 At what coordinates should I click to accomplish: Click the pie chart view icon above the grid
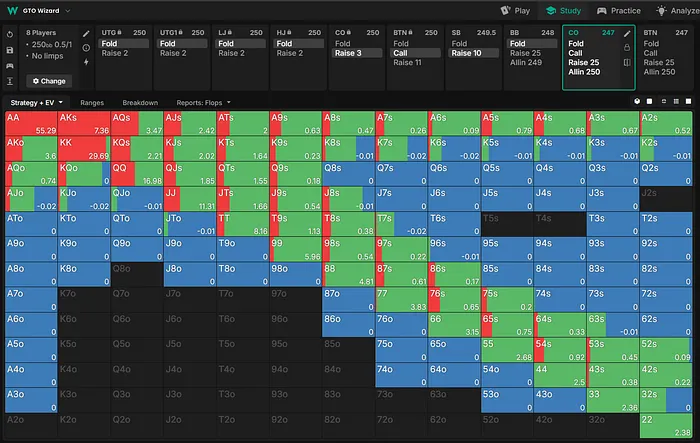coord(637,102)
